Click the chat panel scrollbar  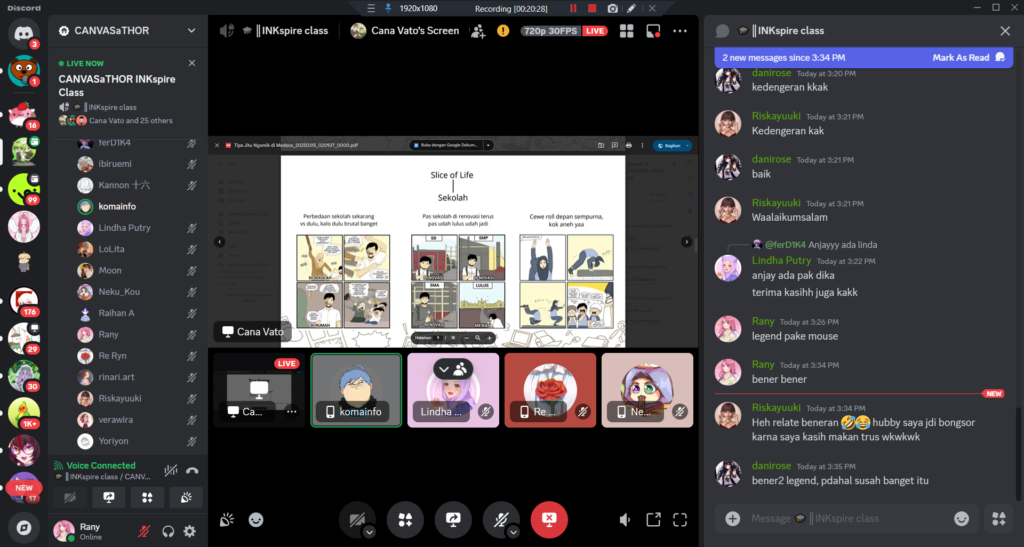pyautogui.click(x=1018, y=453)
